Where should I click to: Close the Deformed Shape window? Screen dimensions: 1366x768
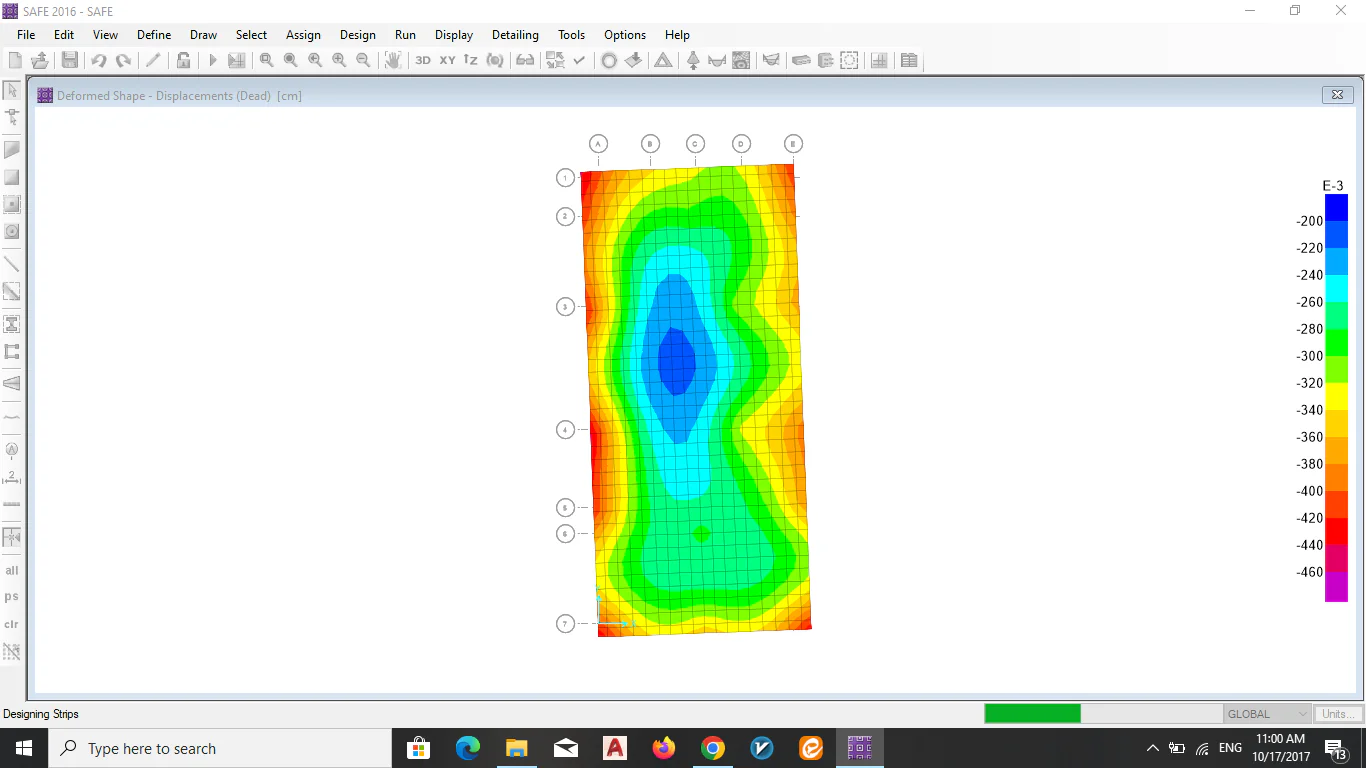(x=1337, y=95)
